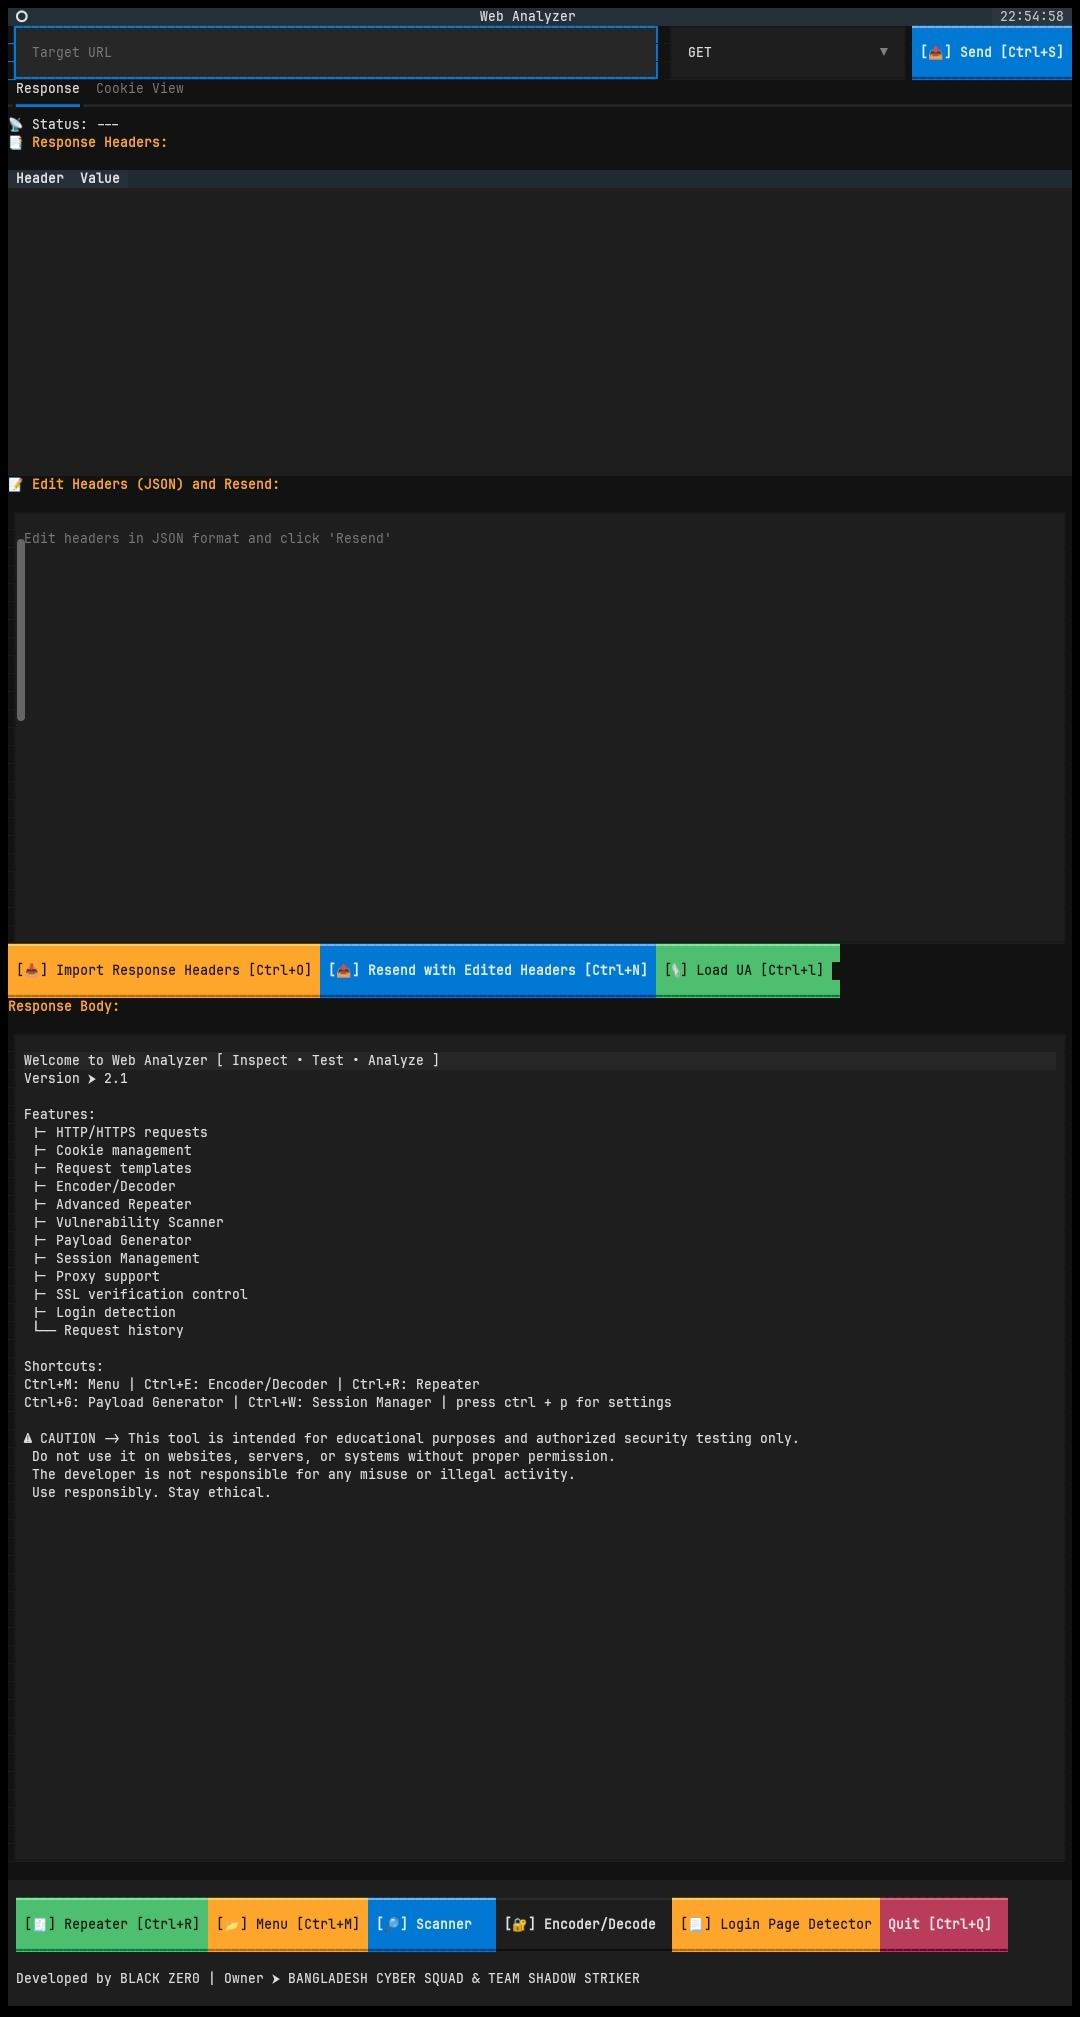Click the magnifier icon on Scanner button
Image resolution: width=1080 pixels, height=2017 pixels.
click(x=392, y=1924)
